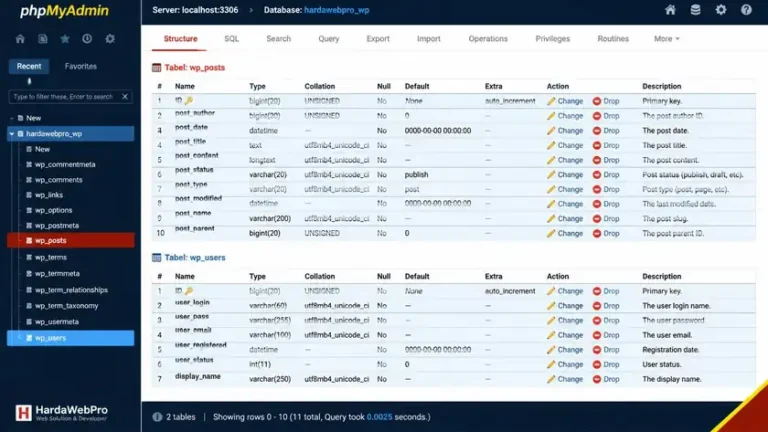Open the help question mark icon
The width and height of the screenshot is (768, 432).
pos(746,10)
